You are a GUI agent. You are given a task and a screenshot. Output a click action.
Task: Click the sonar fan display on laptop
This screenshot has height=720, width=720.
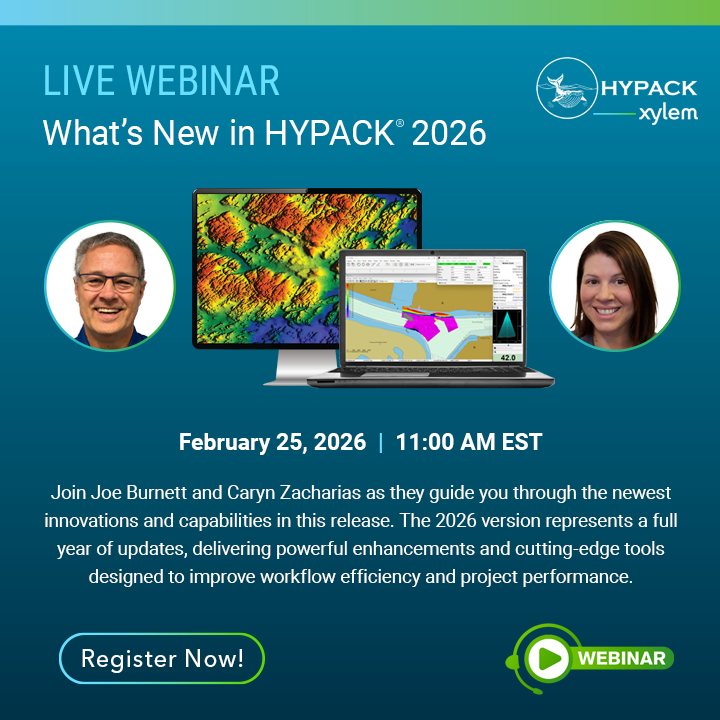(x=507, y=326)
